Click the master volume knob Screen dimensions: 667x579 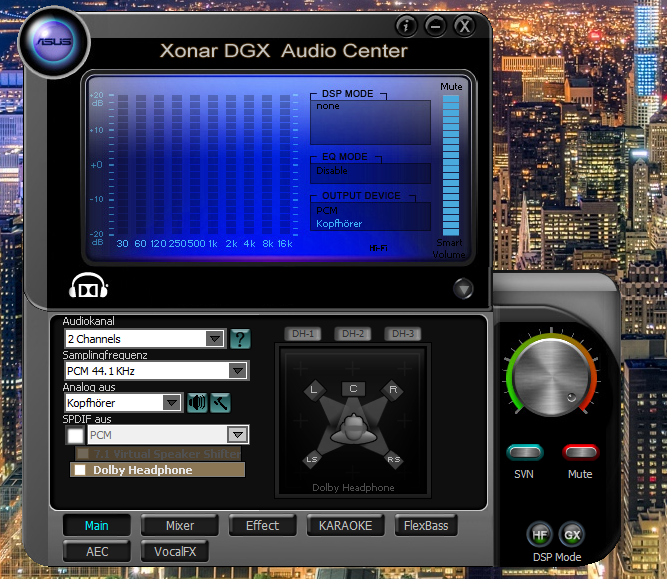(x=551, y=377)
